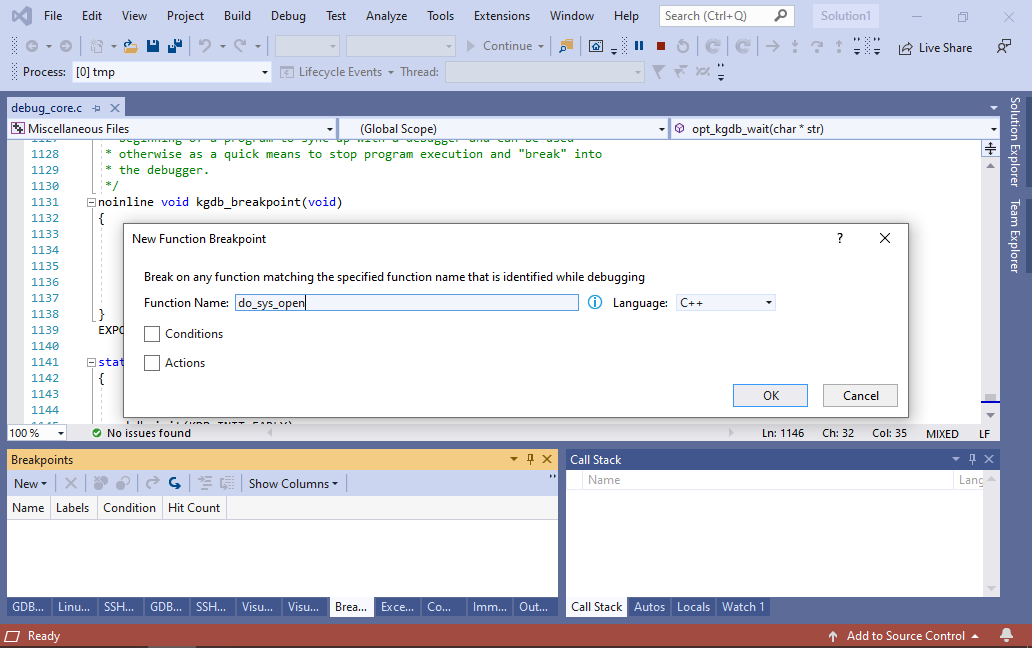Viewport: 1032px width, 648px height.
Task: Click the search magnifier icon
Action: [781, 15]
